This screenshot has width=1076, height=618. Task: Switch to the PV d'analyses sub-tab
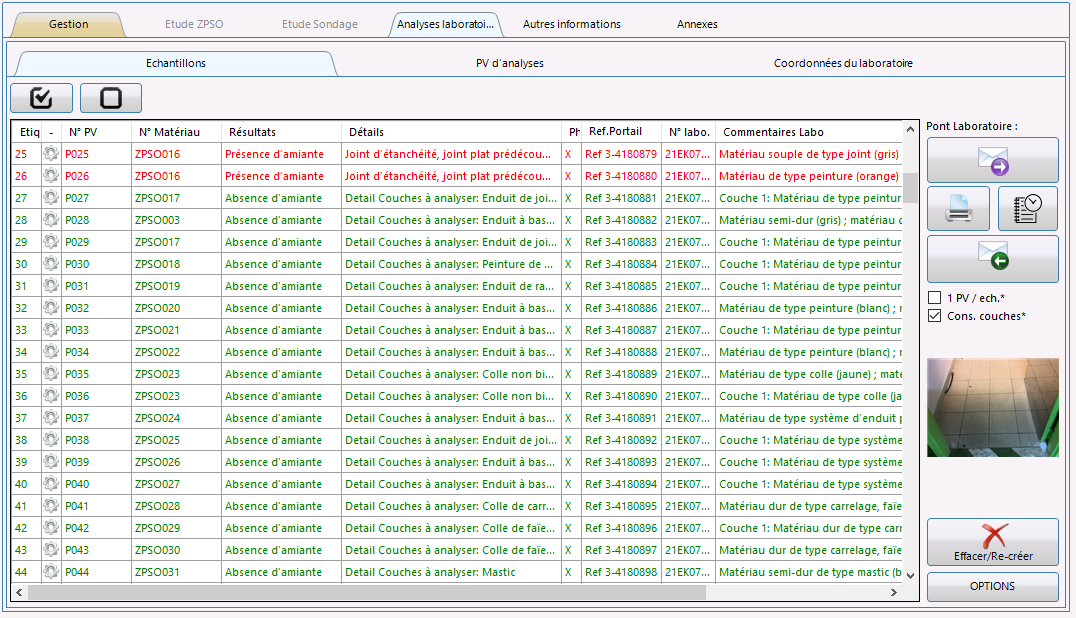point(510,63)
